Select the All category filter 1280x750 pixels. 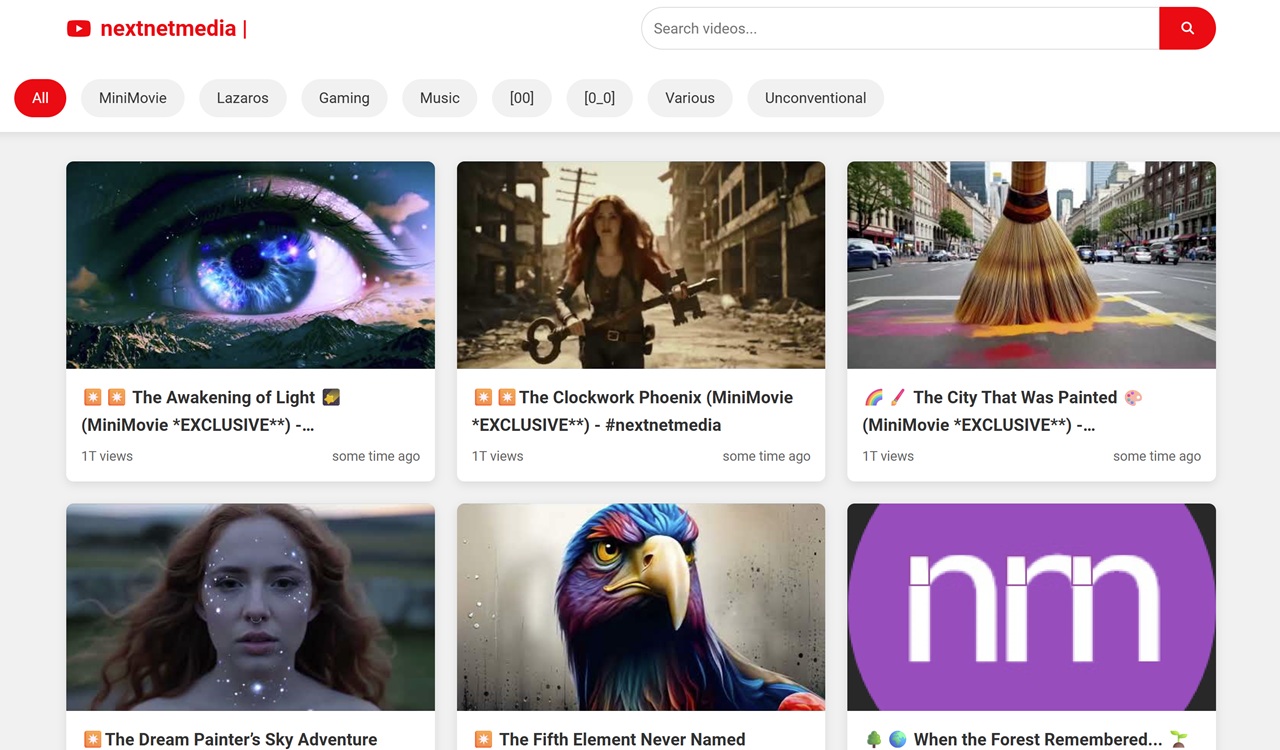[40, 98]
